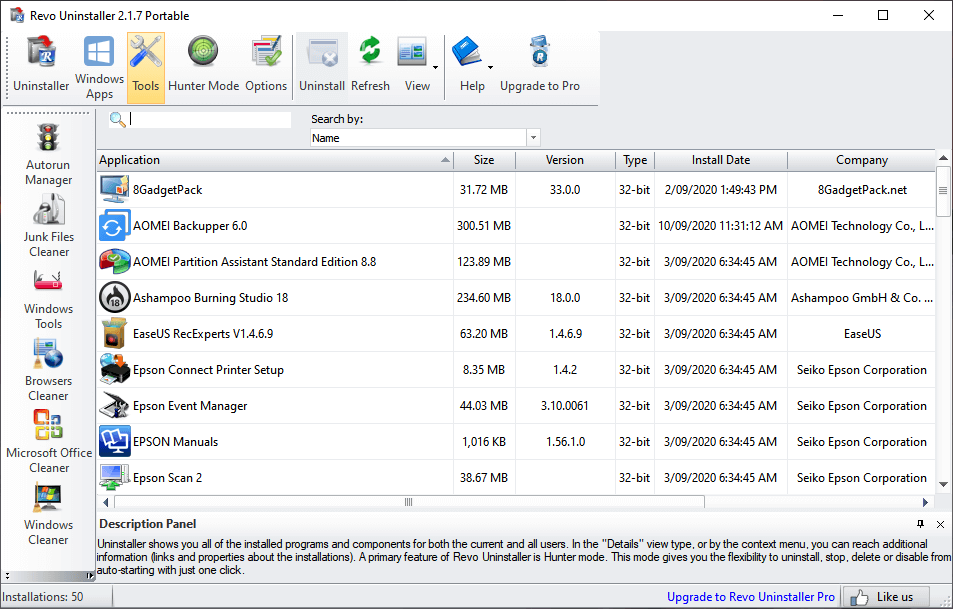953x609 pixels.
Task: Select AOMEI Partition Assistant Standard Edition 8.8
Action: (255, 261)
